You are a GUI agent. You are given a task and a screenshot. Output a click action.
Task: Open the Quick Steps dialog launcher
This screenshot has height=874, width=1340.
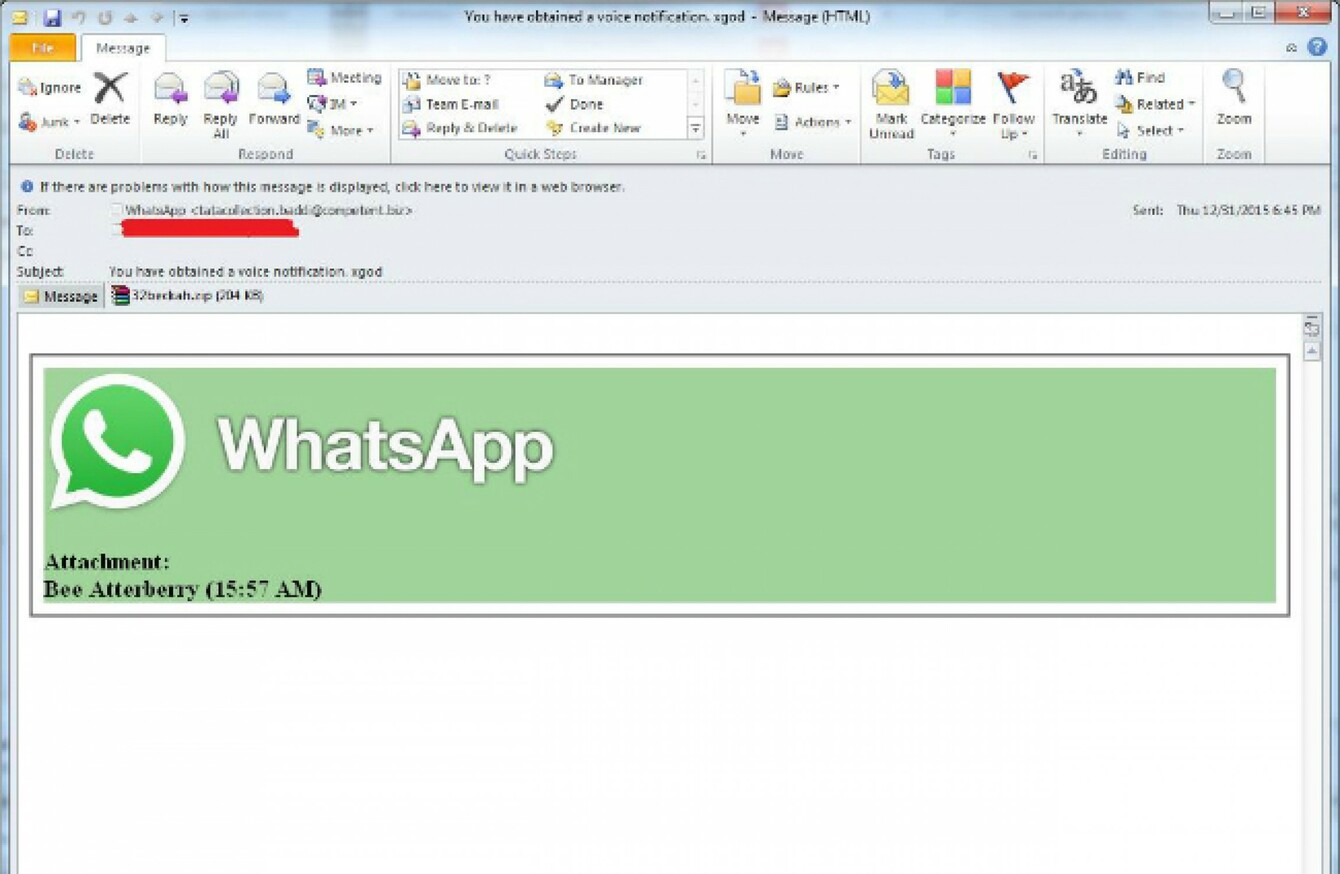pyautogui.click(x=701, y=155)
